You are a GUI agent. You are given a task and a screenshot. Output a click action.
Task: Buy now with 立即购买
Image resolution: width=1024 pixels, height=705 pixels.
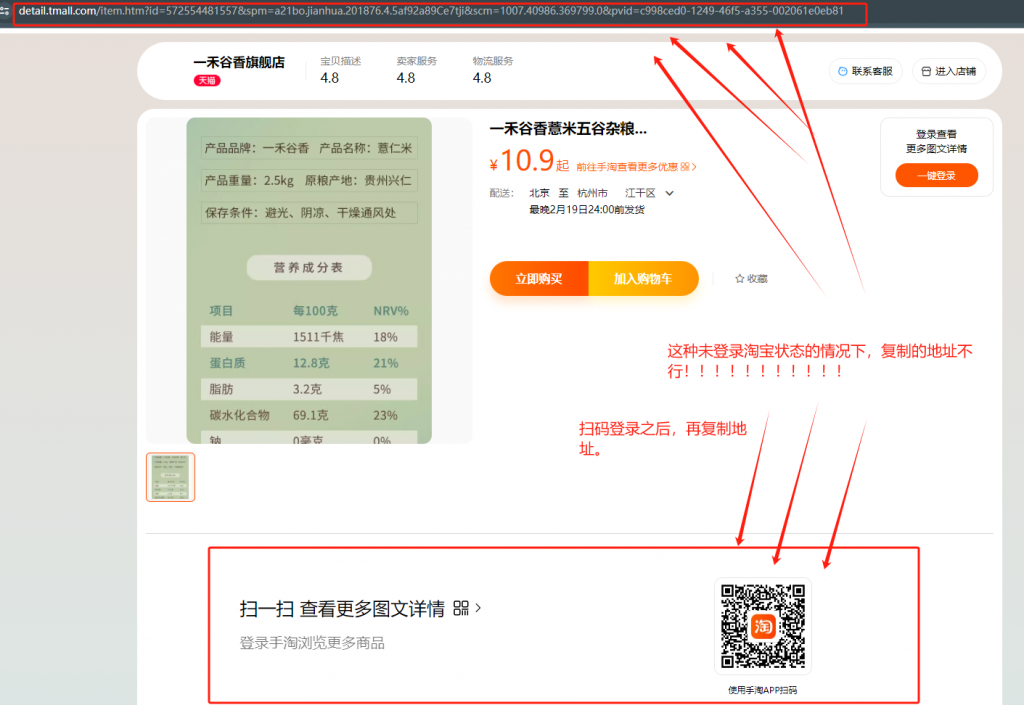539,279
